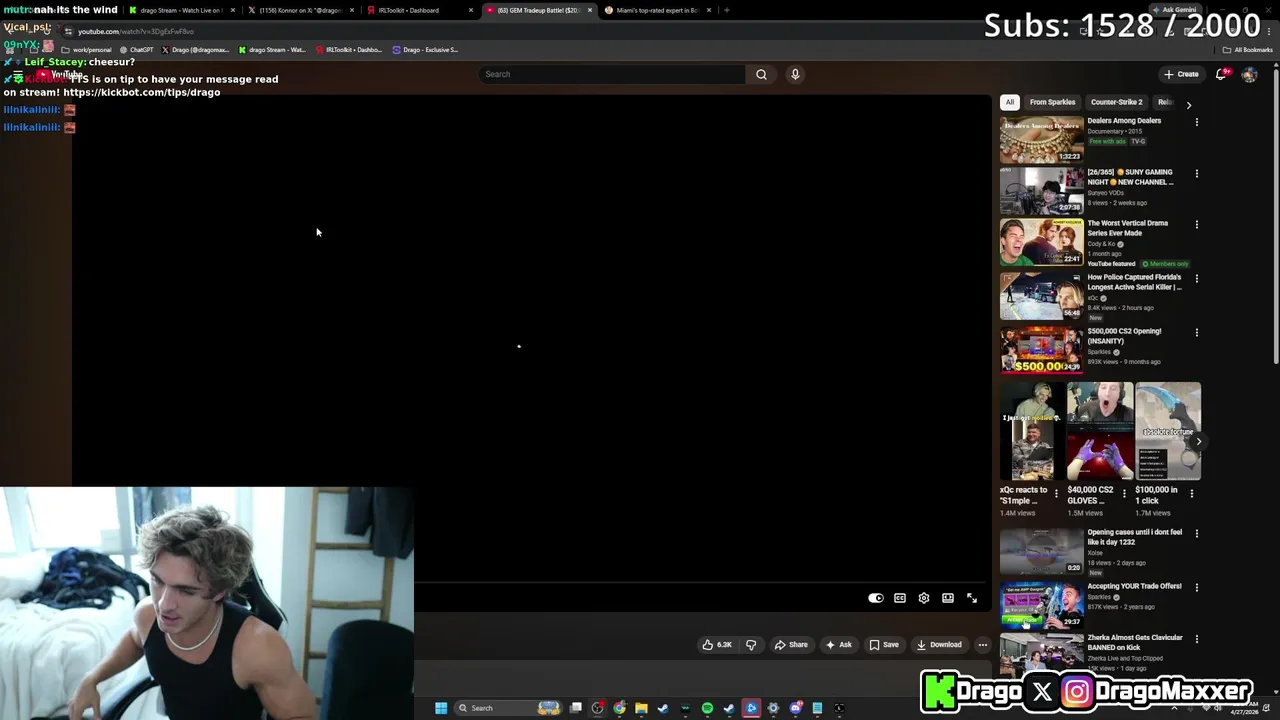Open Drago - Exclusive bookmark

[x=425, y=50]
